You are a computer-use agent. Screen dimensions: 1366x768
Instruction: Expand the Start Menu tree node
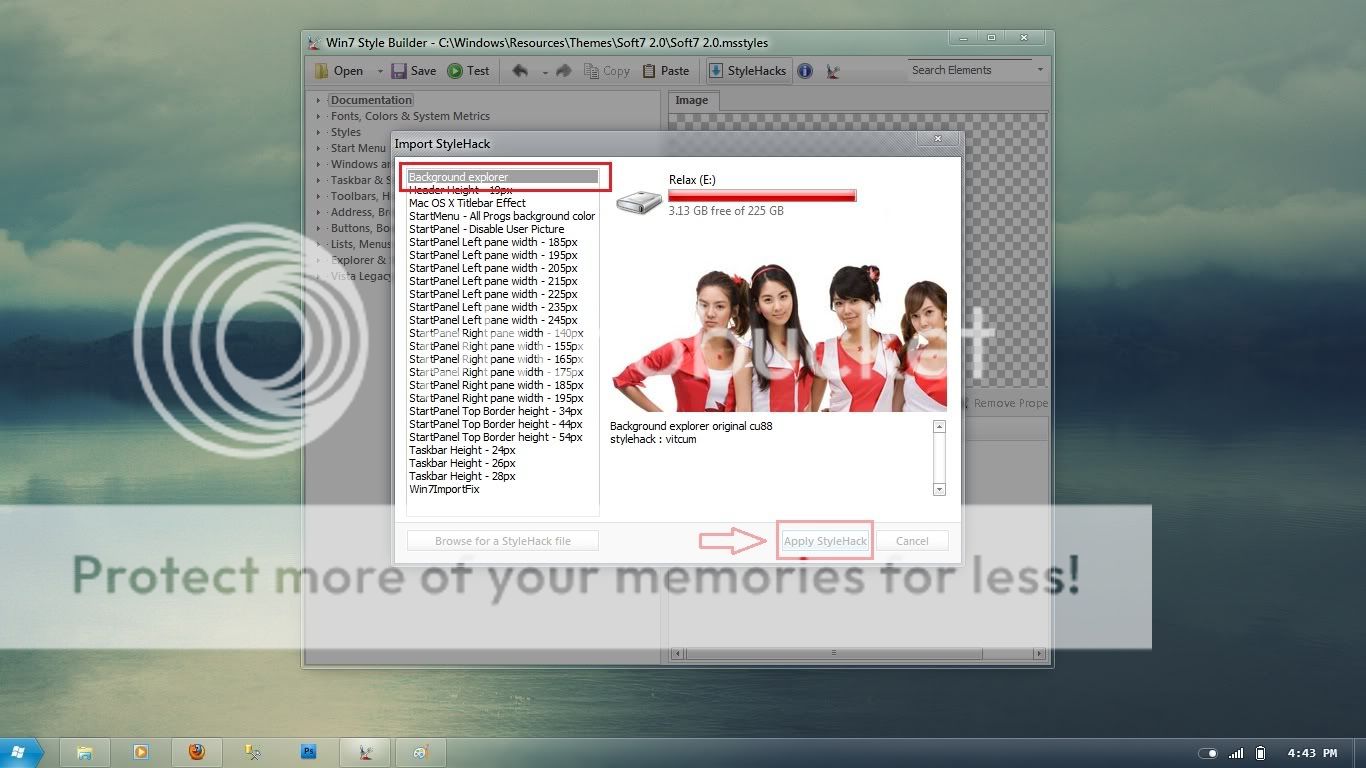click(x=318, y=148)
